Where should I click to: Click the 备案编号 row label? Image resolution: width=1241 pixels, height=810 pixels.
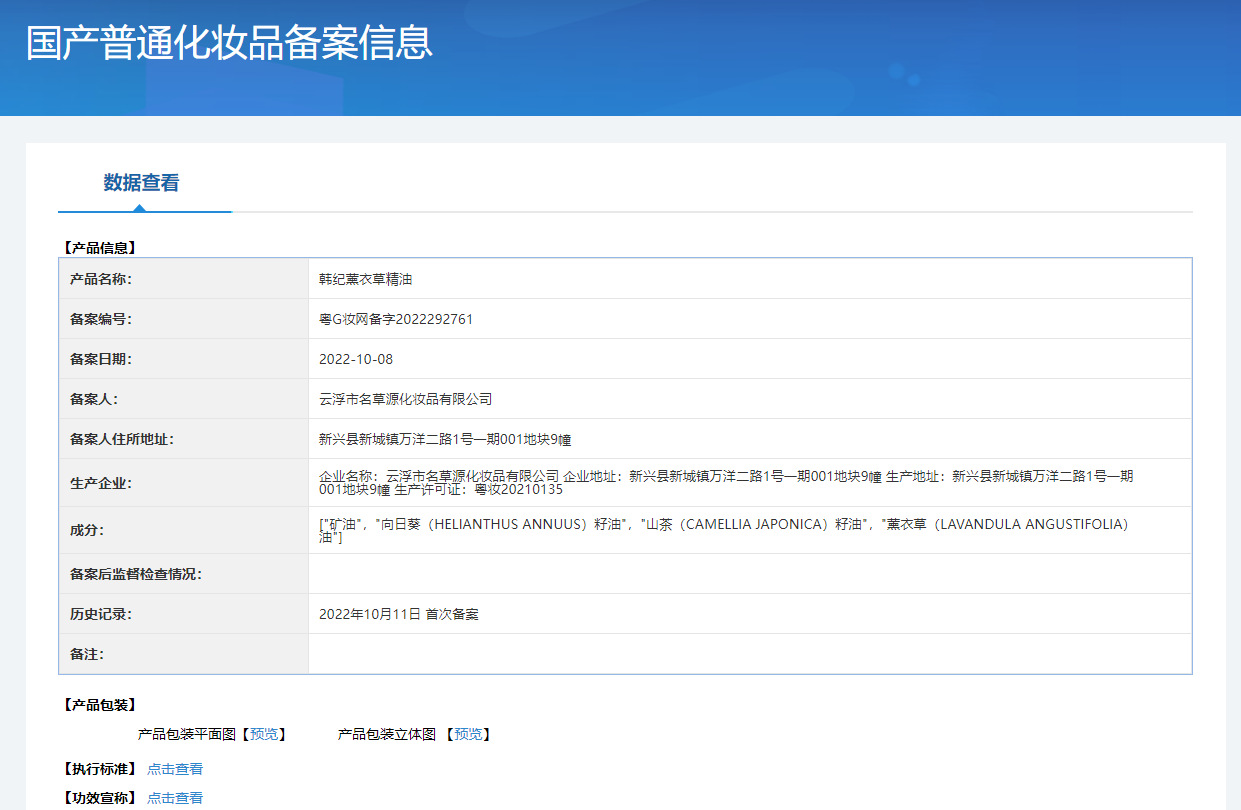coord(100,319)
